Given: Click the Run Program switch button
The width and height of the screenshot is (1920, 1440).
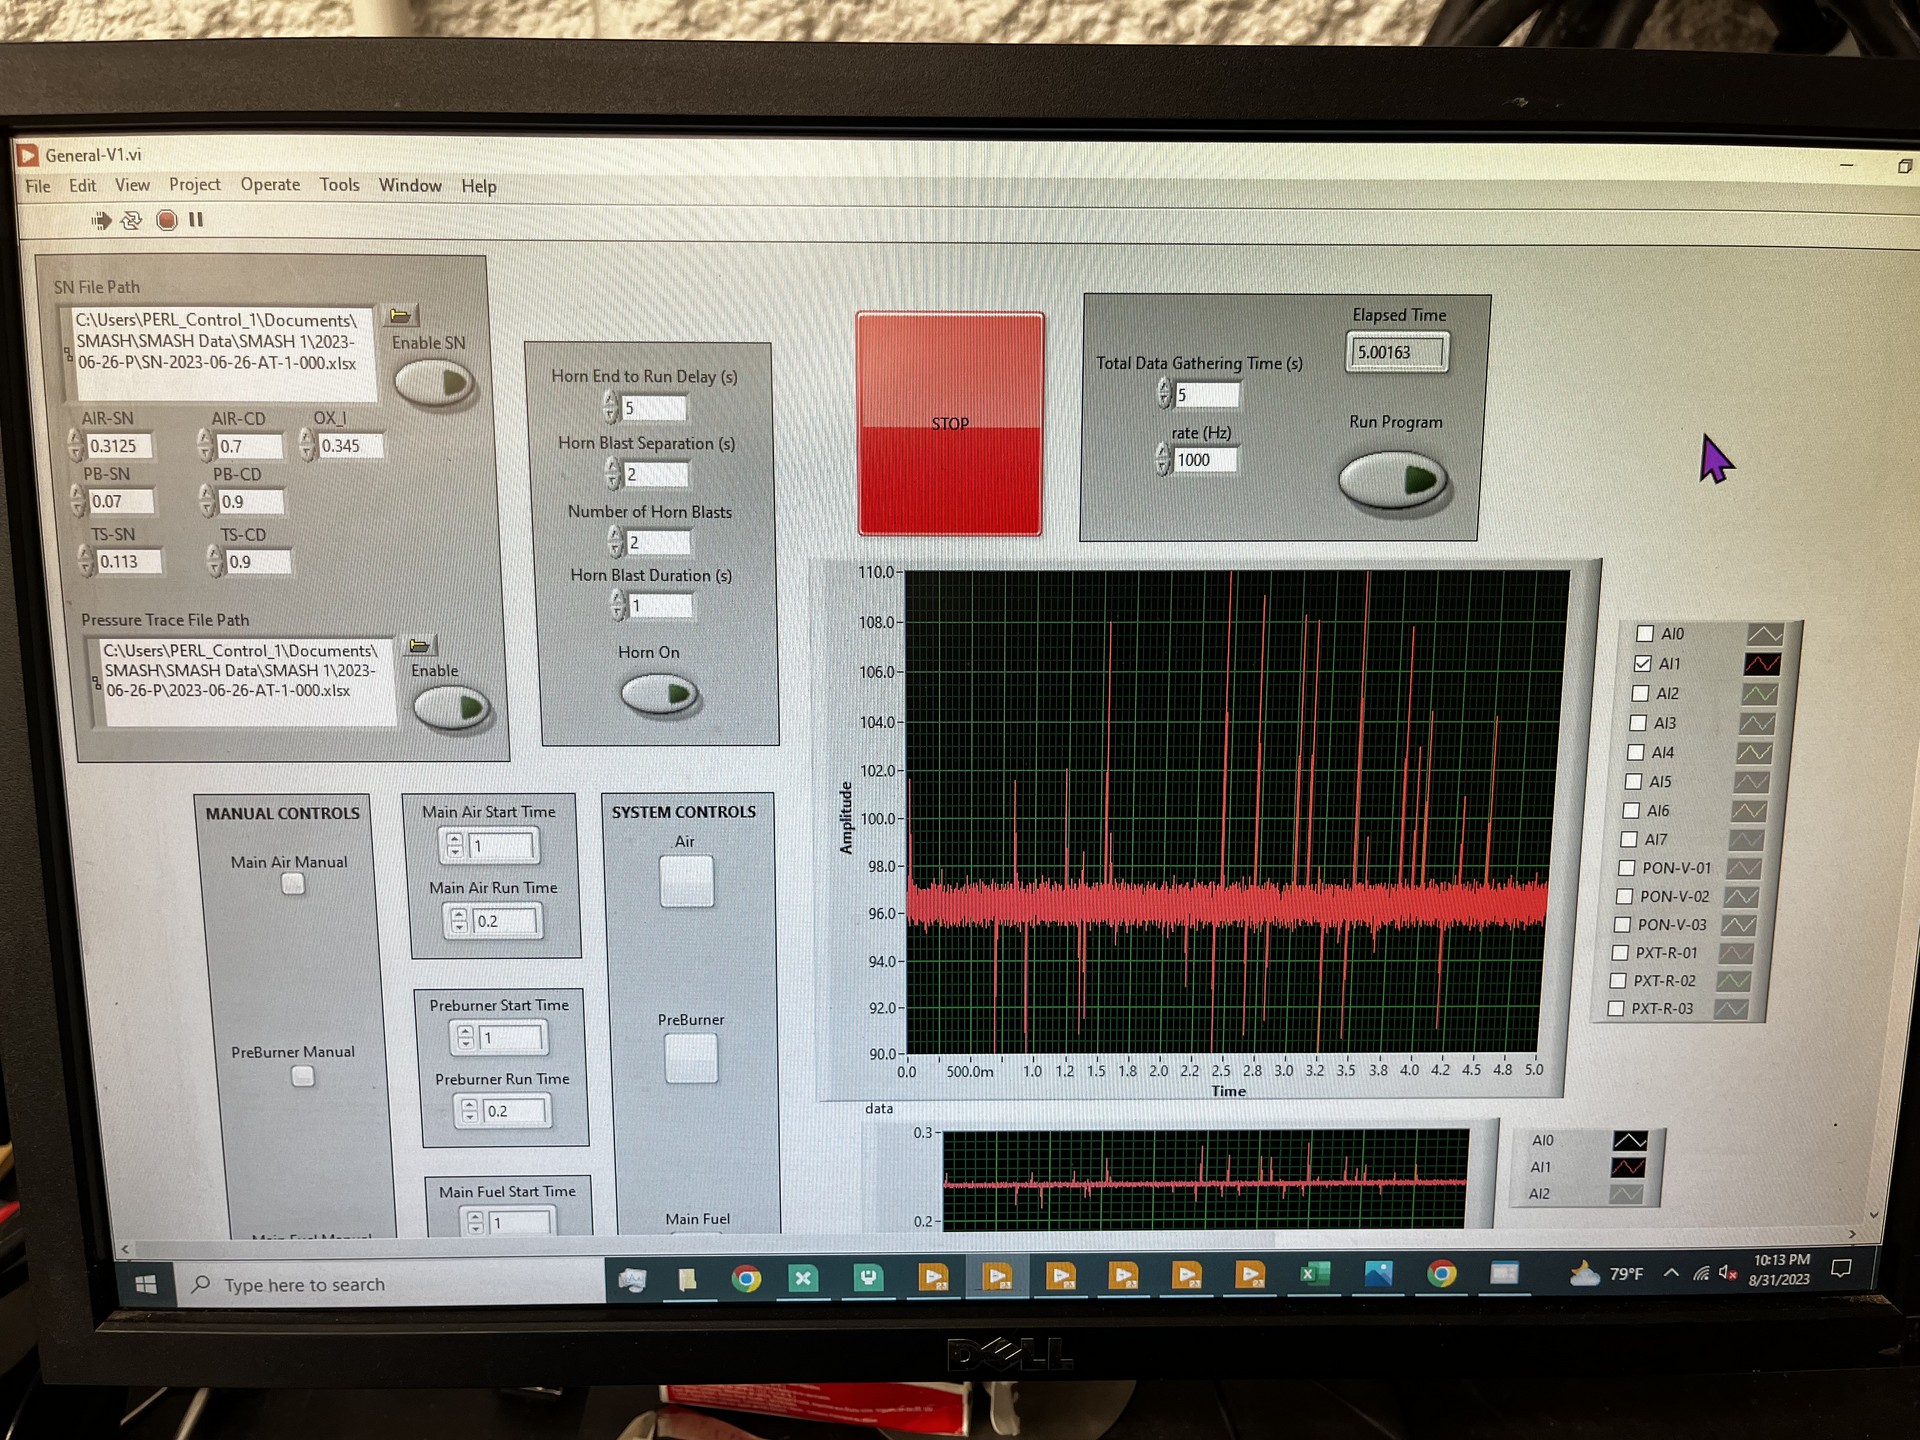Looking at the screenshot, I should 1394,480.
